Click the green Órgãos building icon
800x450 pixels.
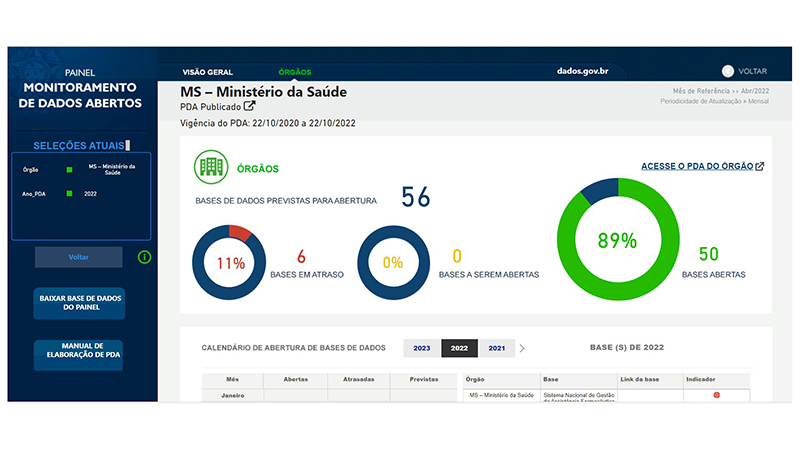coord(210,167)
